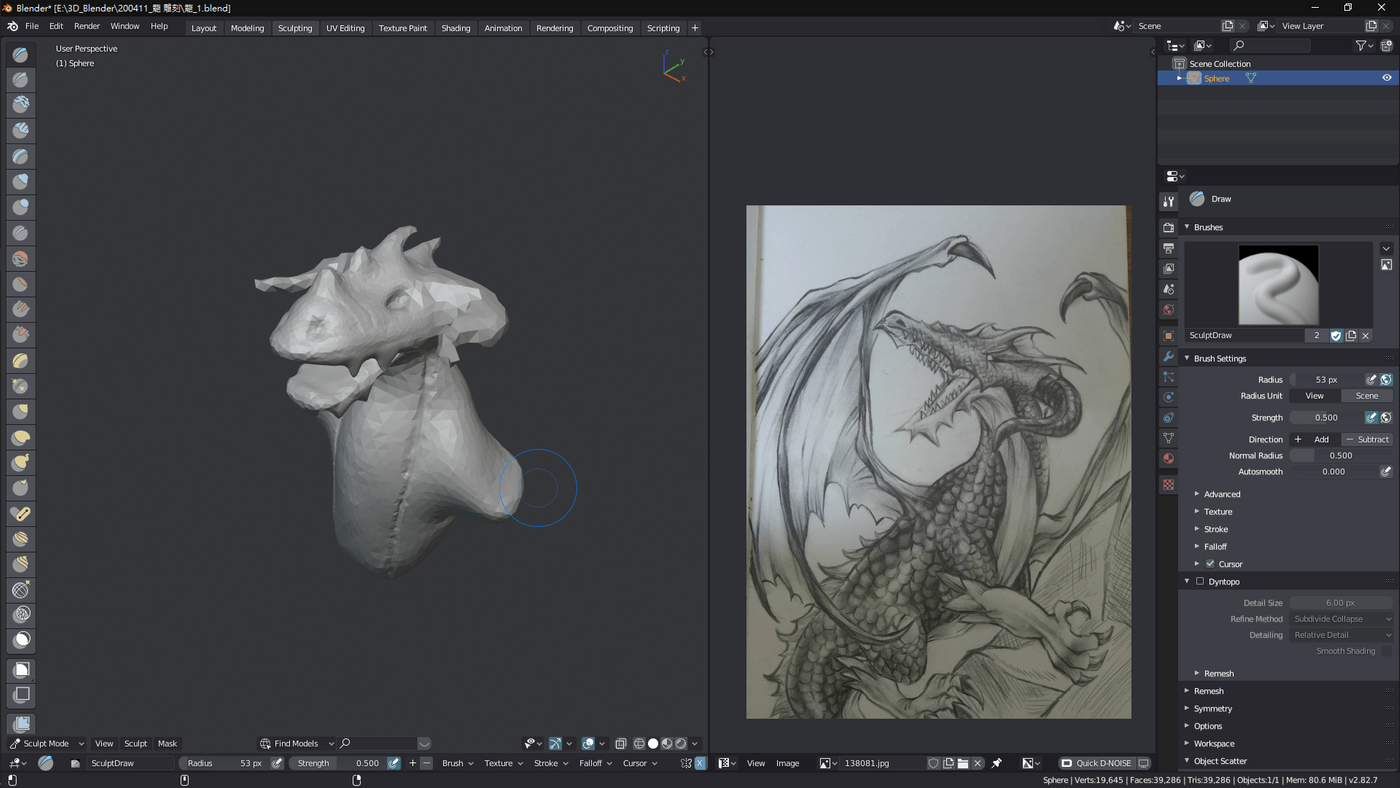This screenshot has width=1400, height=788.
Task: Expand the Workspace panel
Action: [1214, 744]
